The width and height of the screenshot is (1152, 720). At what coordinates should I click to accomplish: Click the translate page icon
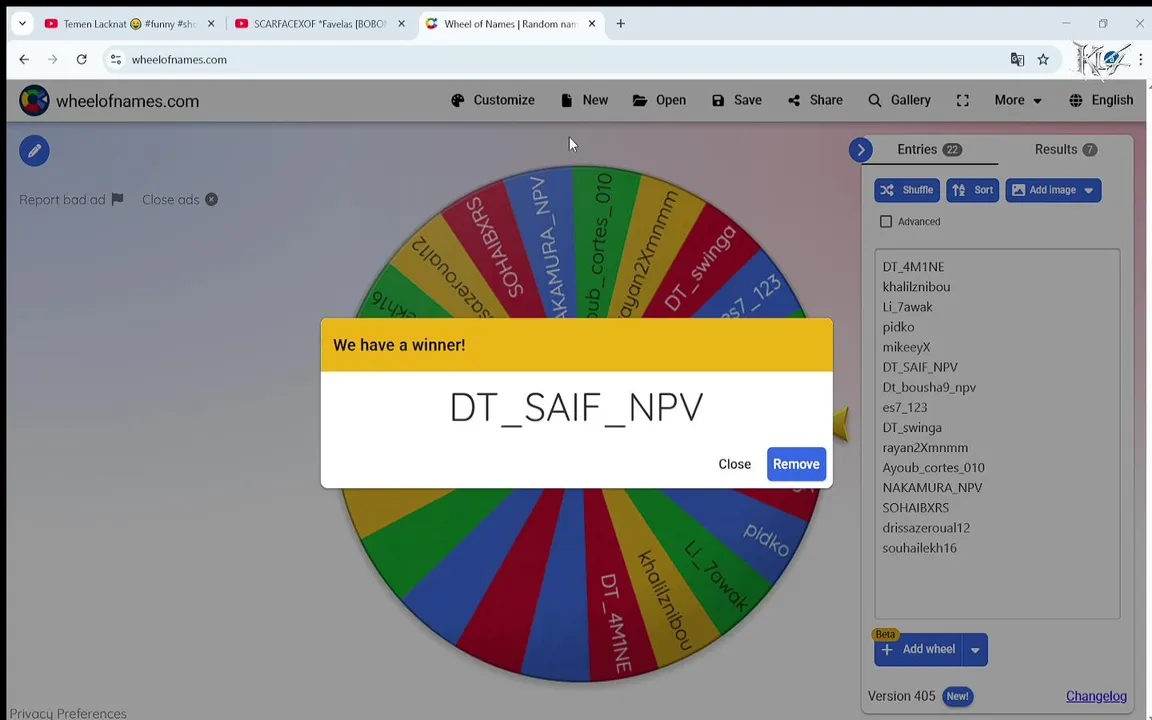pyautogui.click(x=1017, y=60)
